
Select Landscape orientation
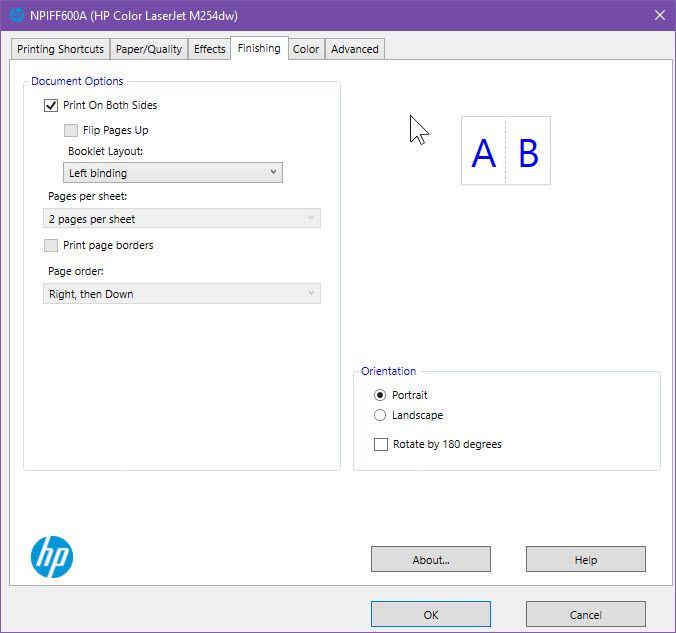pyautogui.click(x=380, y=415)
